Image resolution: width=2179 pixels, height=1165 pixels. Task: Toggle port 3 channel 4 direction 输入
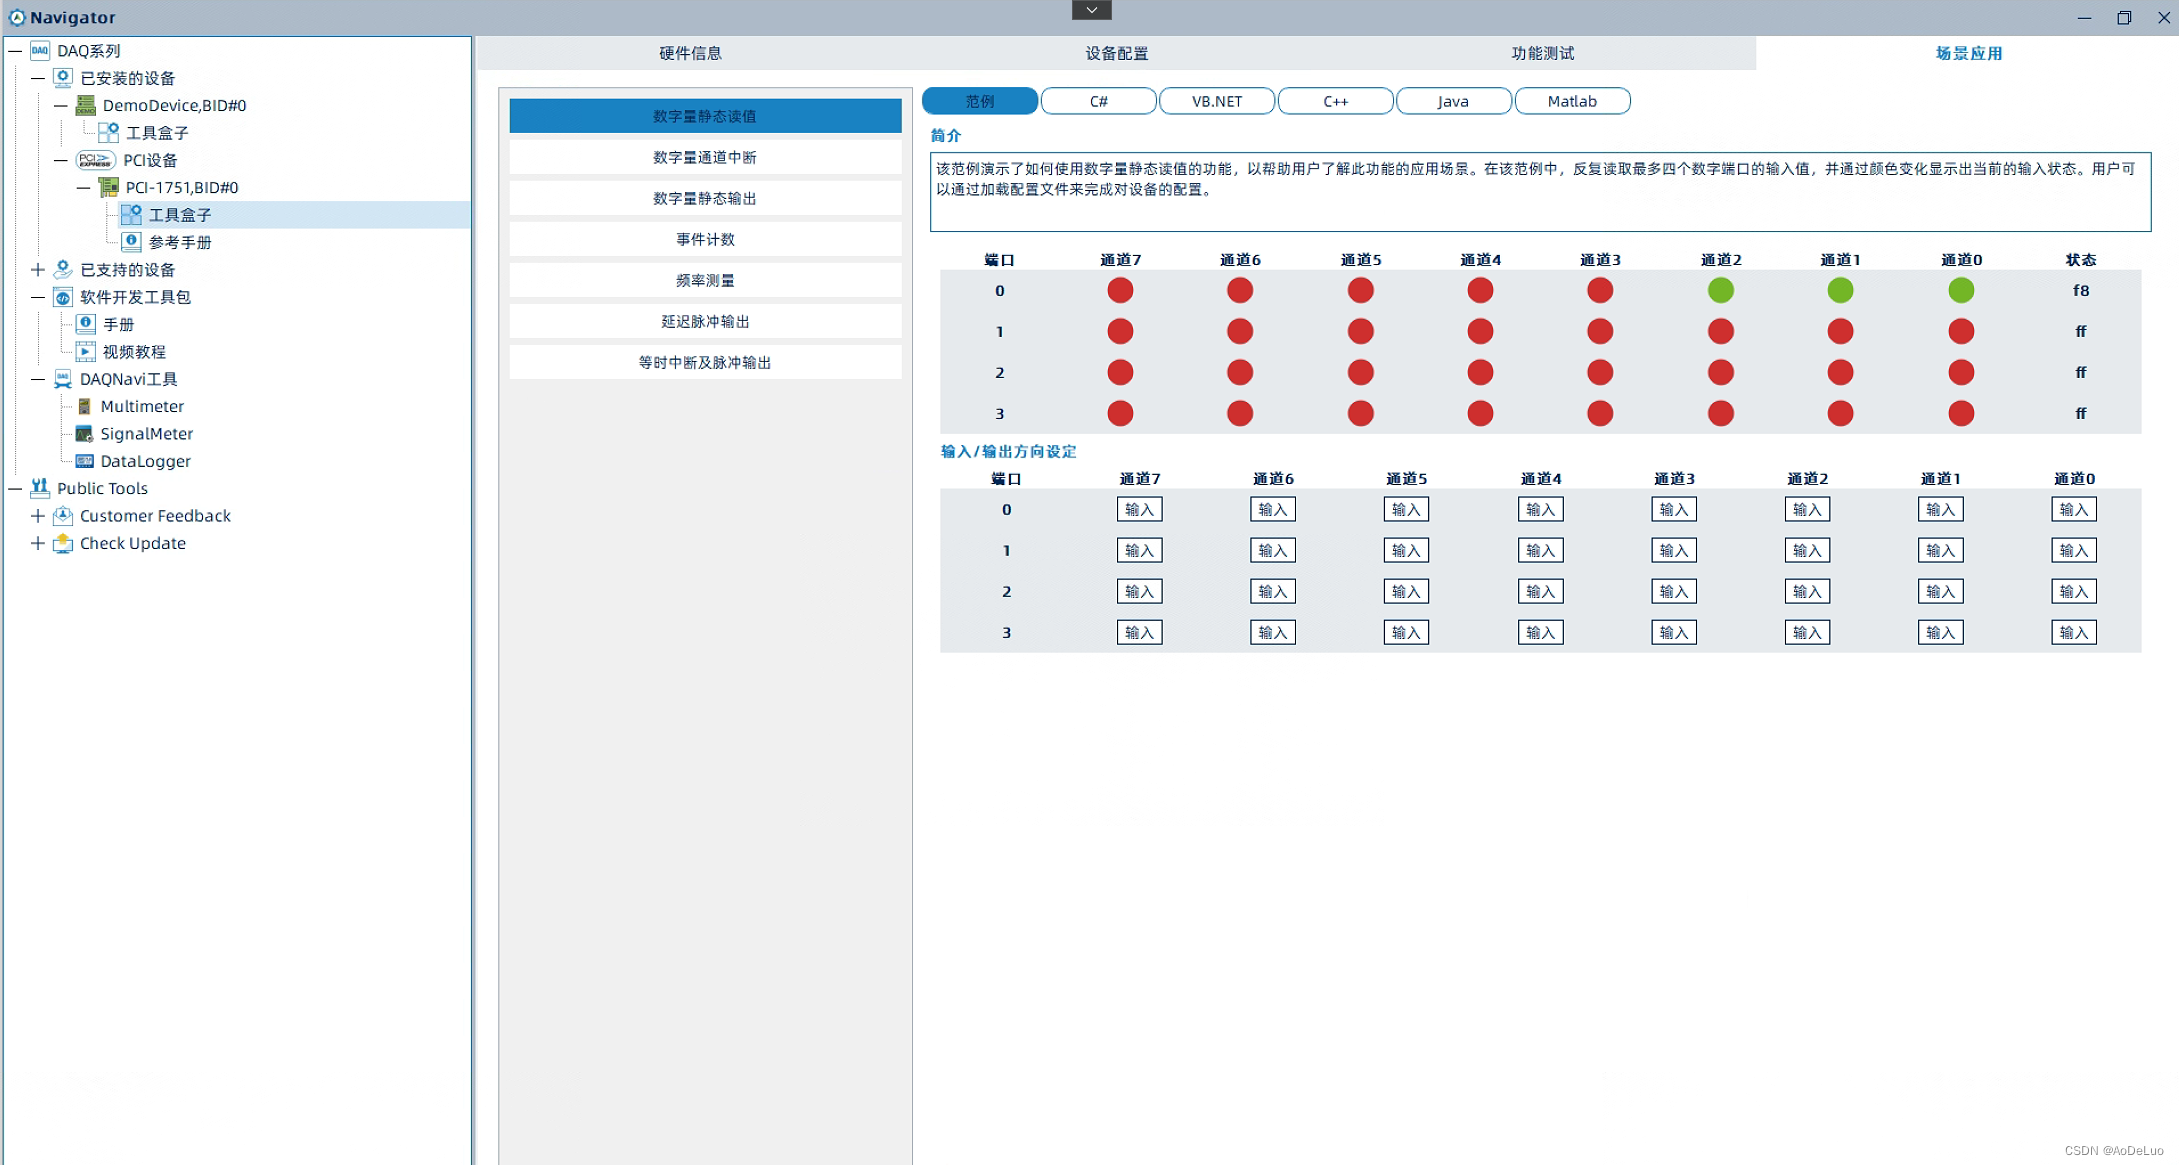[1540, 633]
